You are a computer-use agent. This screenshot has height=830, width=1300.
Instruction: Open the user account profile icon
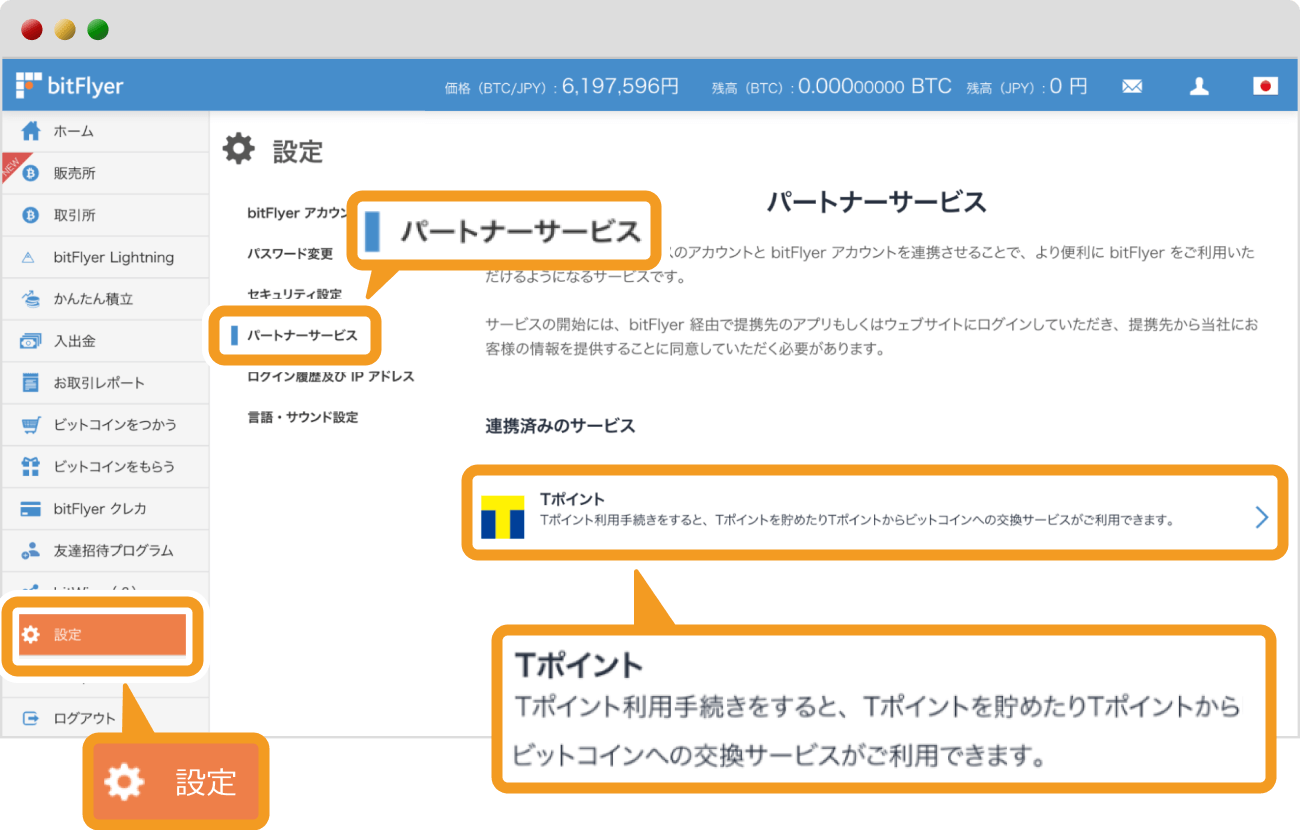point(1199,87)
